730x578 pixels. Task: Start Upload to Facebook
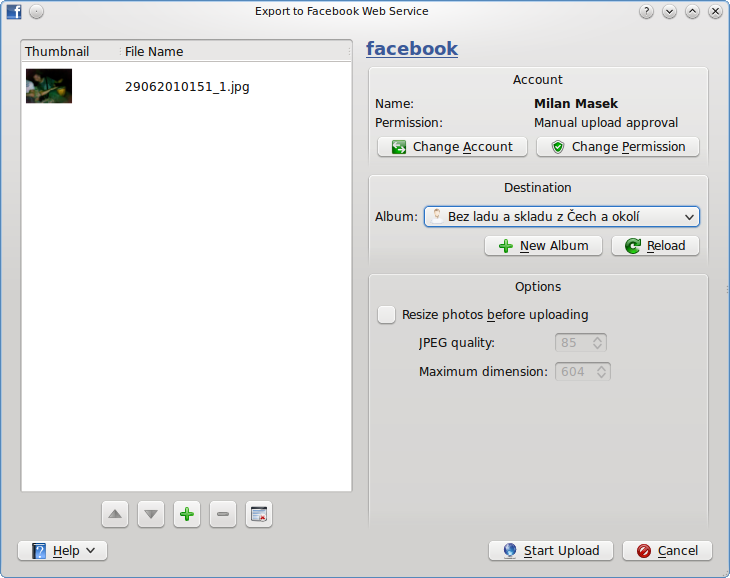coord(551,551)
